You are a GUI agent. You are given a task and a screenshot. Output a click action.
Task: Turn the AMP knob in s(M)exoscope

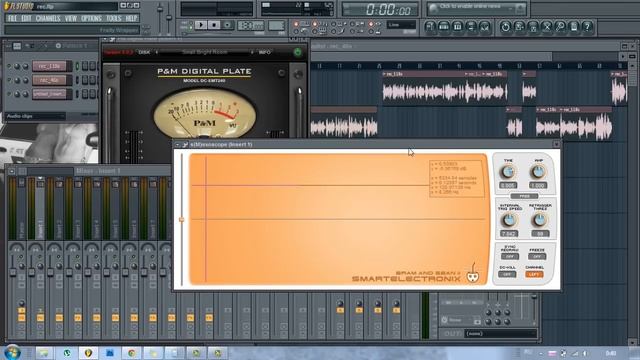point(538,172)
